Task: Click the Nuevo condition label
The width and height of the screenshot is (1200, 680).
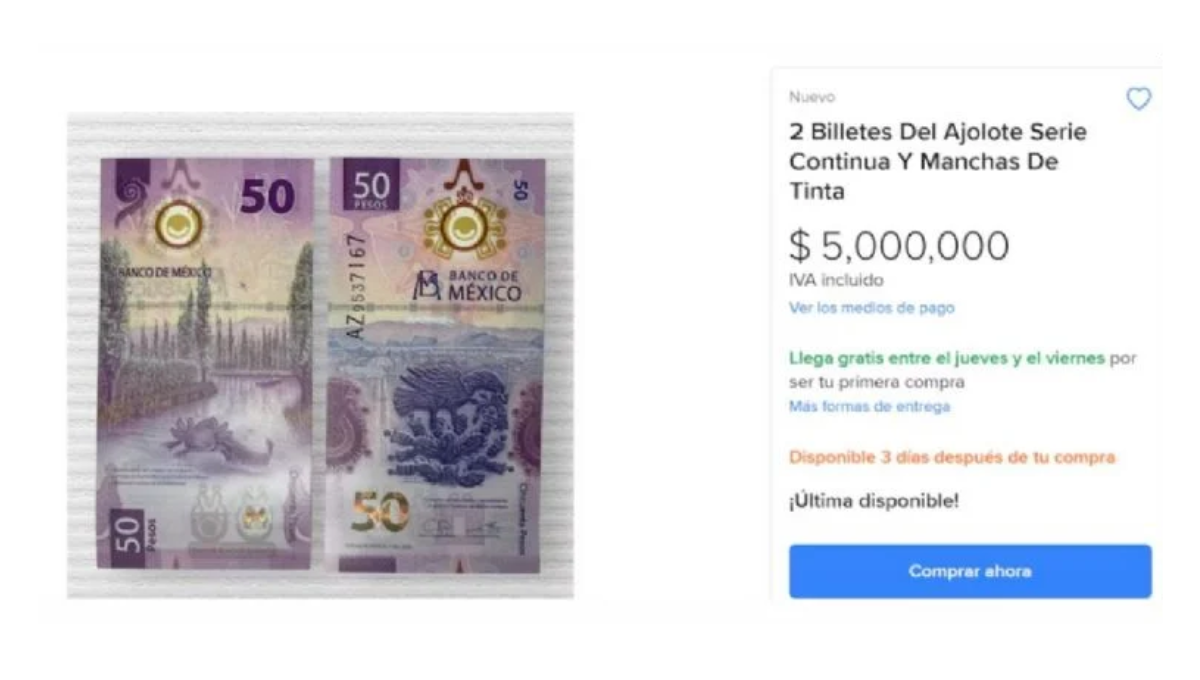Action: [812, 97]
